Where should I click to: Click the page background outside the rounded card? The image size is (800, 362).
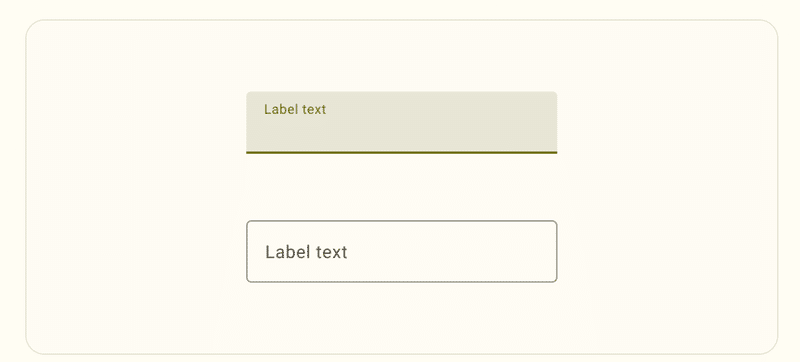[x=402, y=9]
